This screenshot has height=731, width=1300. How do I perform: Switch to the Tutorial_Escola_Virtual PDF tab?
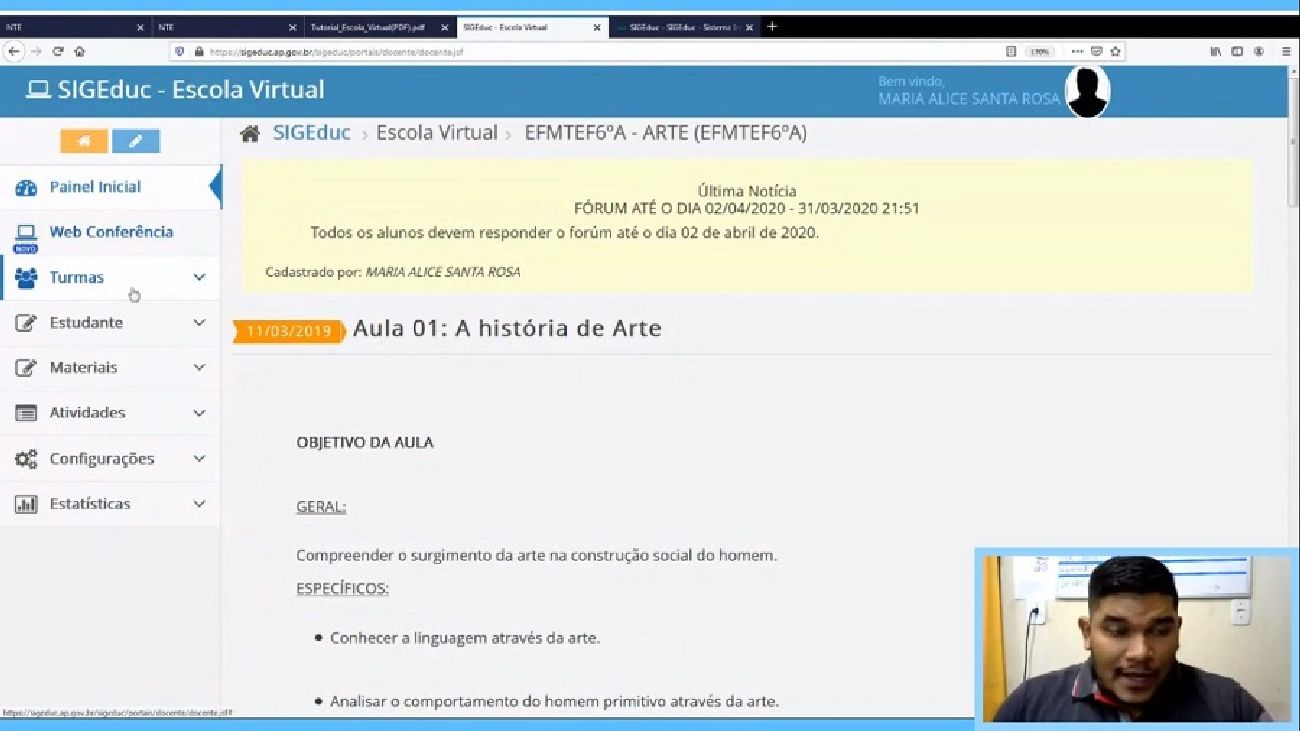pyautogui.click(x=378, y=27)
